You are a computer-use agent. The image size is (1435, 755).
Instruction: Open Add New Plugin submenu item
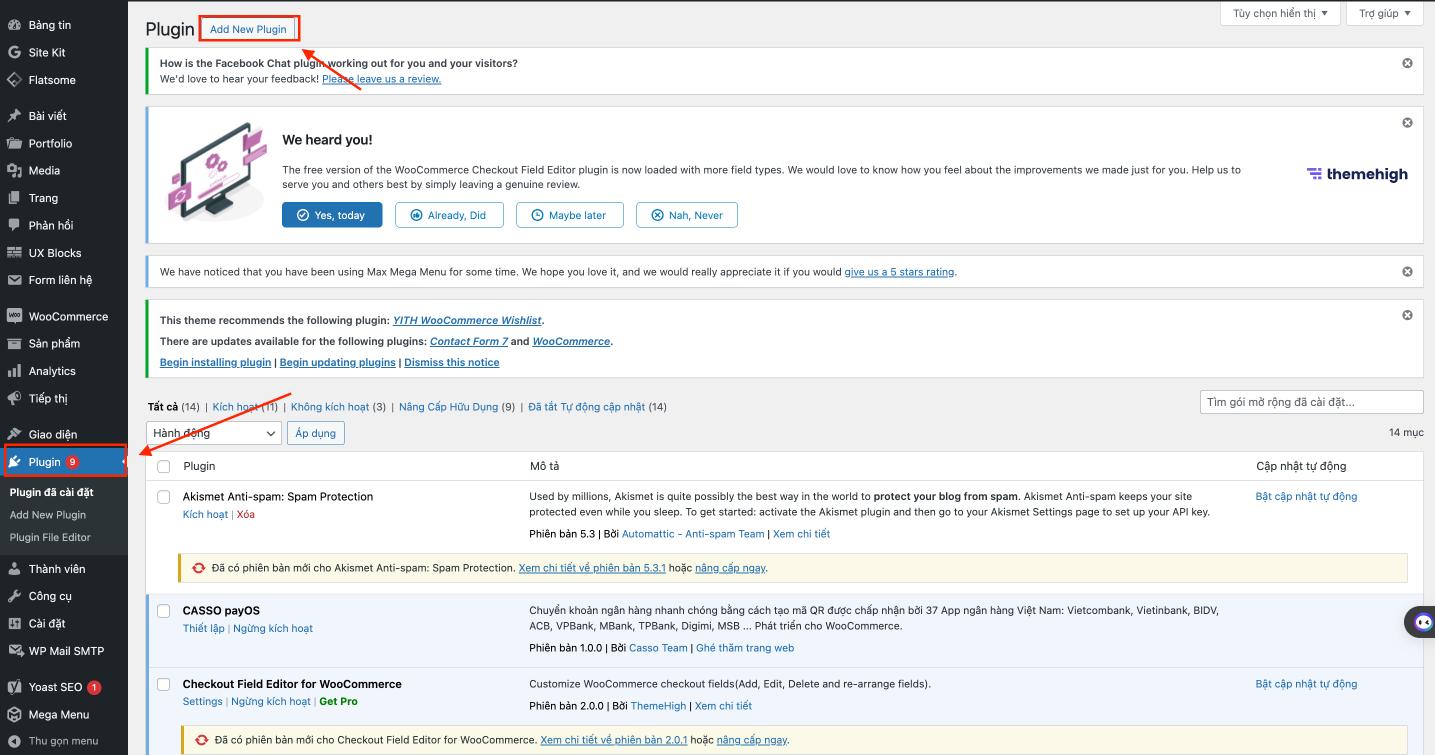tap(48, 515)
